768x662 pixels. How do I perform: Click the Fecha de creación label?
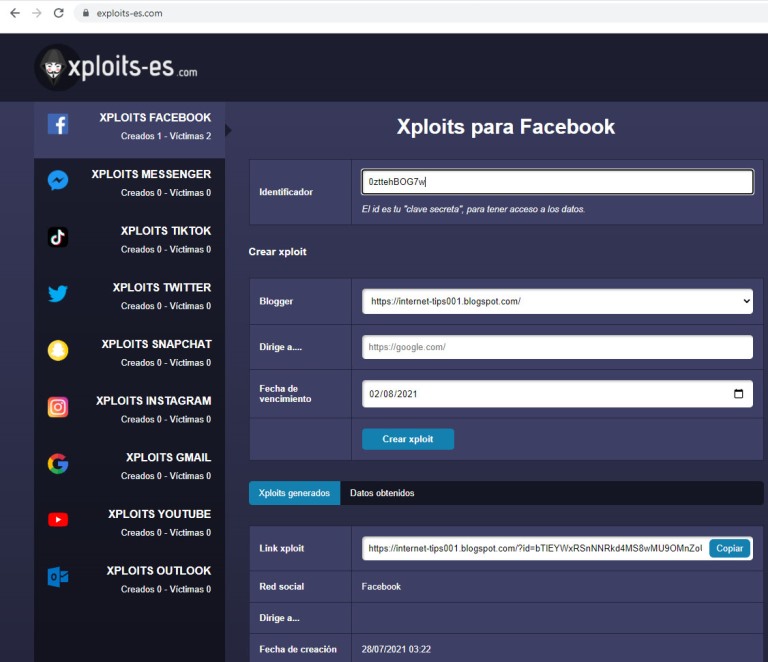[x=298, y=649]
